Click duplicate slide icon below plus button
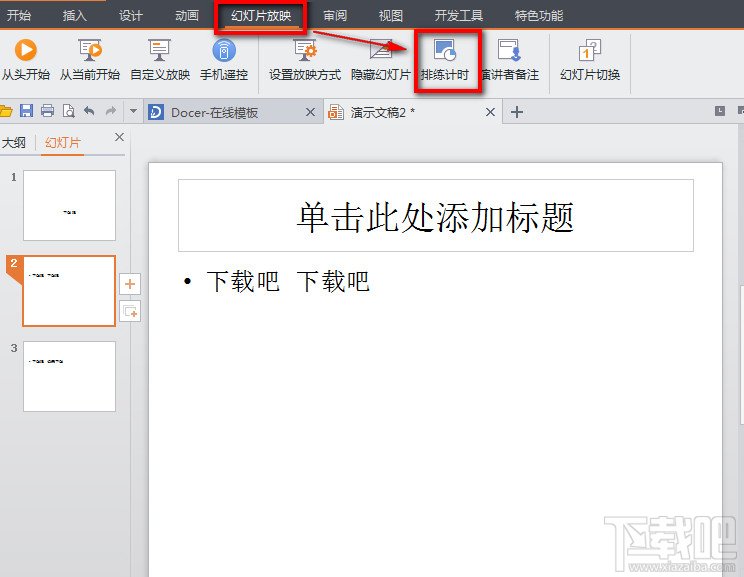The width and height of the screenshot is (744, 577). click(130, 311)
